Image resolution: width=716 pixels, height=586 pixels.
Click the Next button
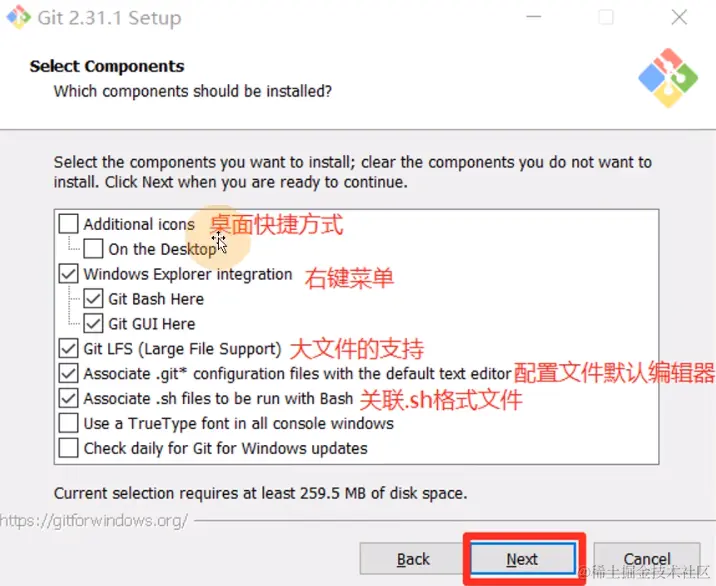523,559
